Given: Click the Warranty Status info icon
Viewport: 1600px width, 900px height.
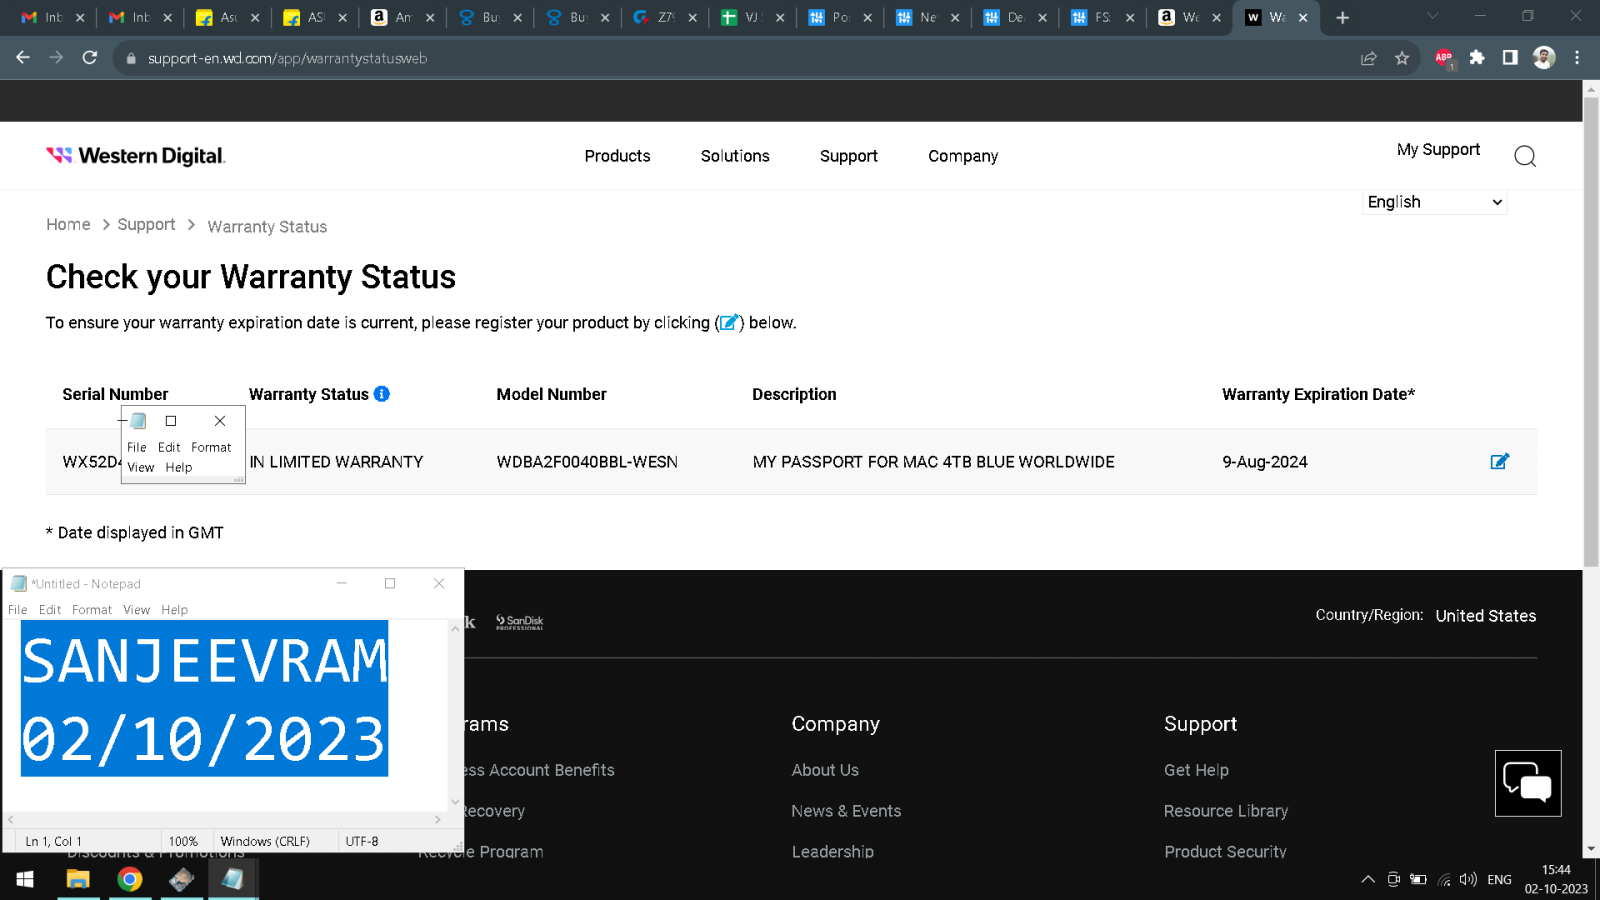Looking at the screenshot, I should (x=382, y=394).
